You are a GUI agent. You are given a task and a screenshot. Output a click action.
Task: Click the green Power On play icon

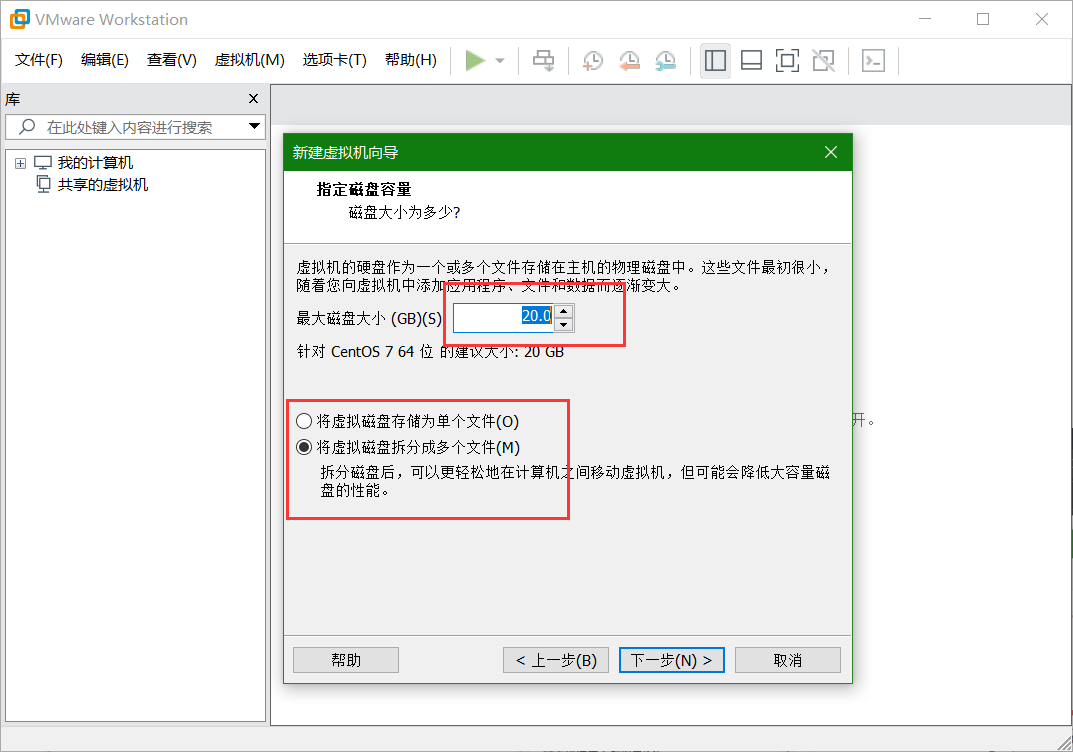475,60
